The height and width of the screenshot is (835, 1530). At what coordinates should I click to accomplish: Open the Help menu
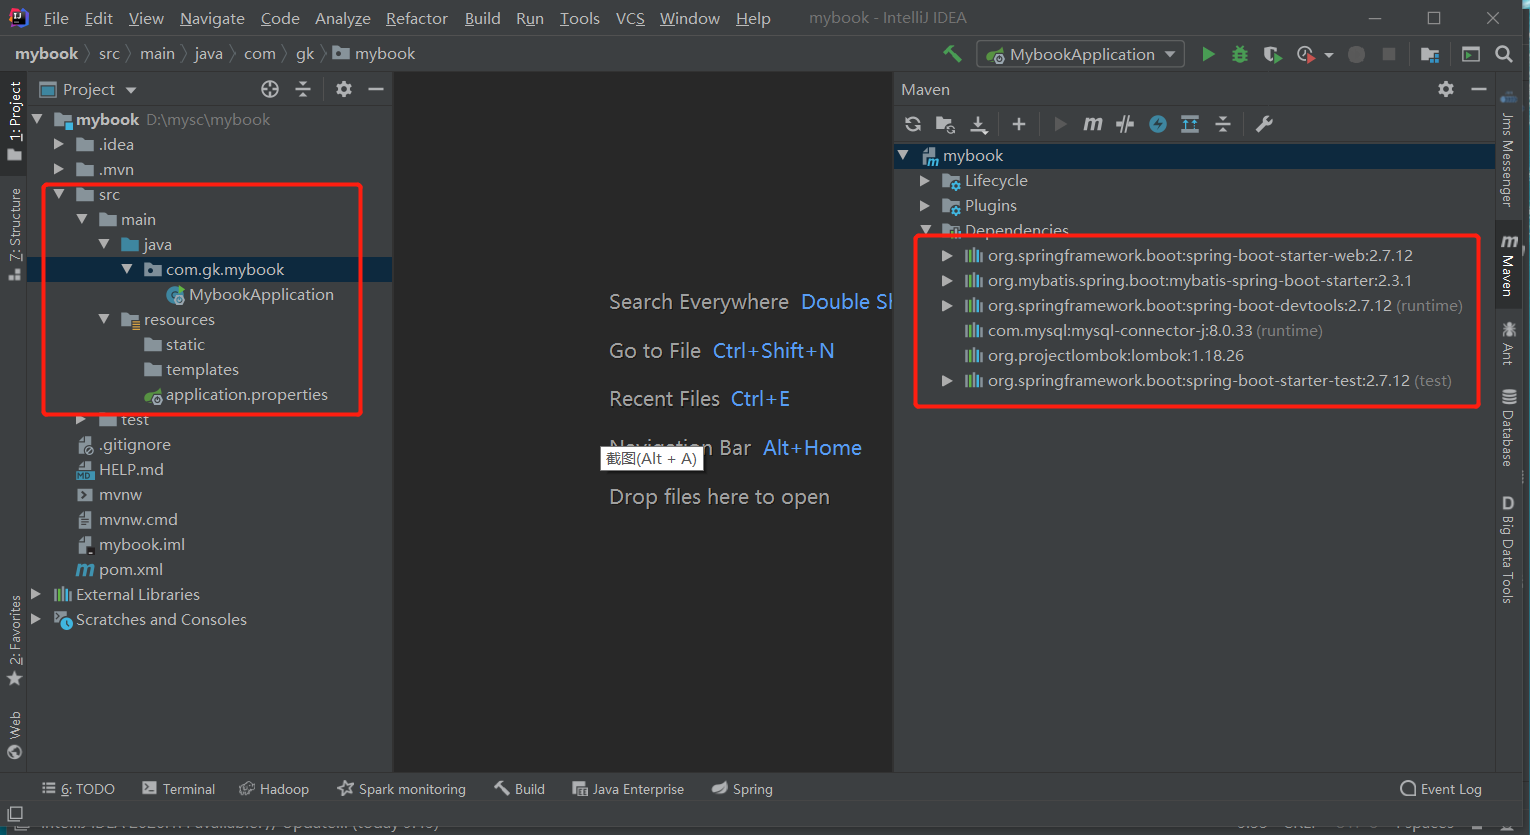point(753,18)
